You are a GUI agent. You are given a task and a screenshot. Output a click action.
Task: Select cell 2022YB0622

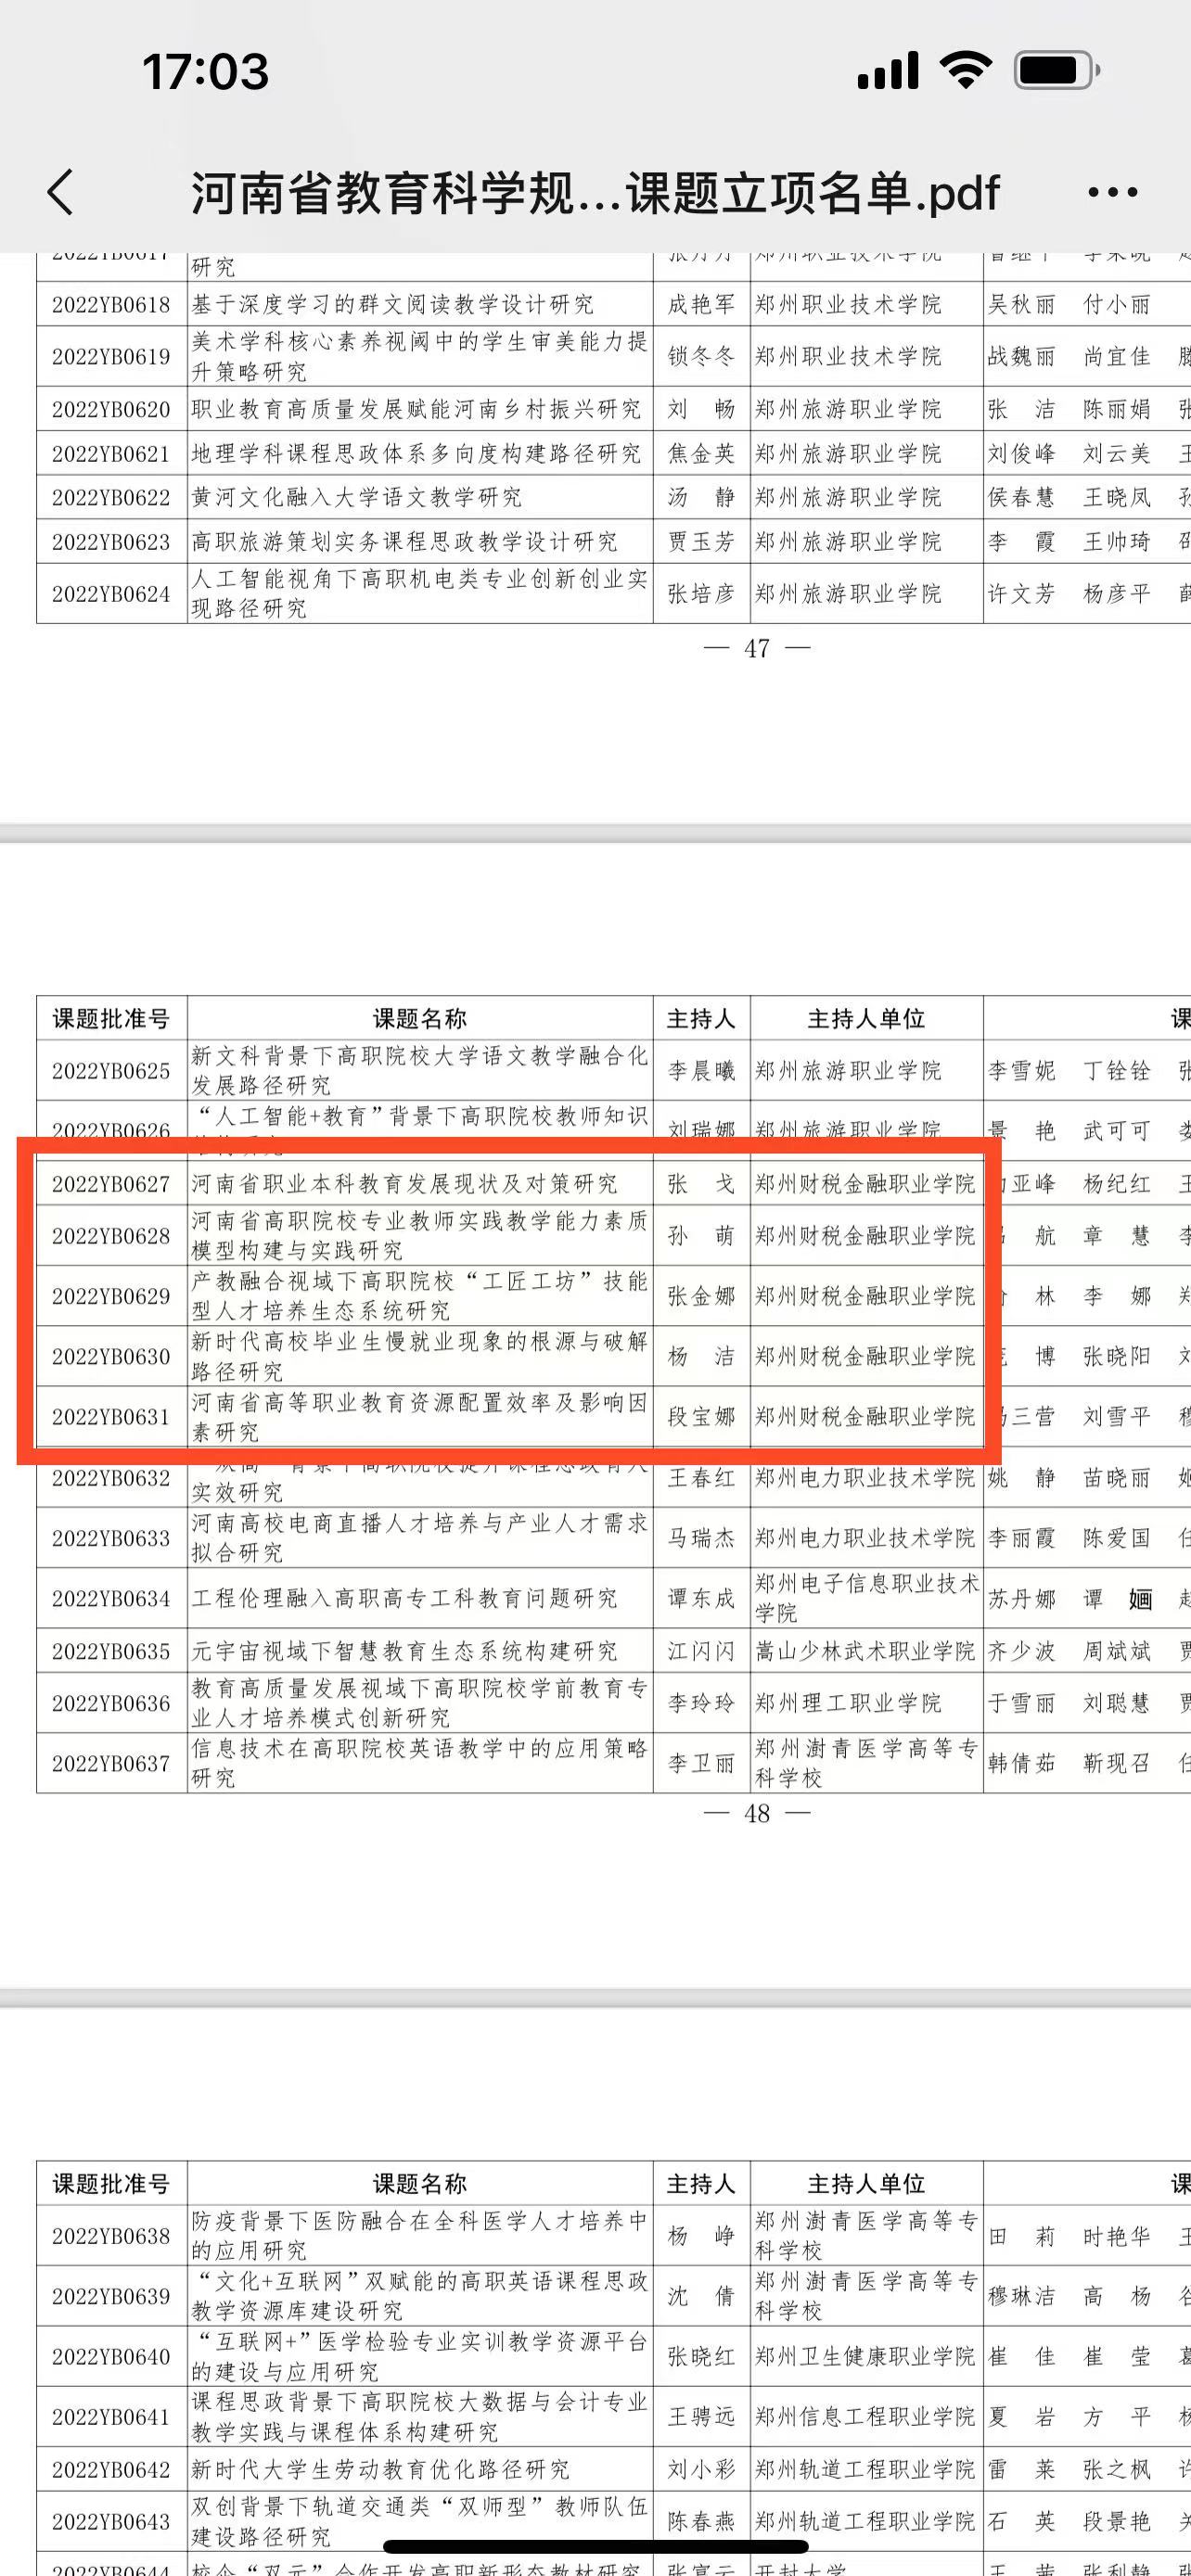111,498
